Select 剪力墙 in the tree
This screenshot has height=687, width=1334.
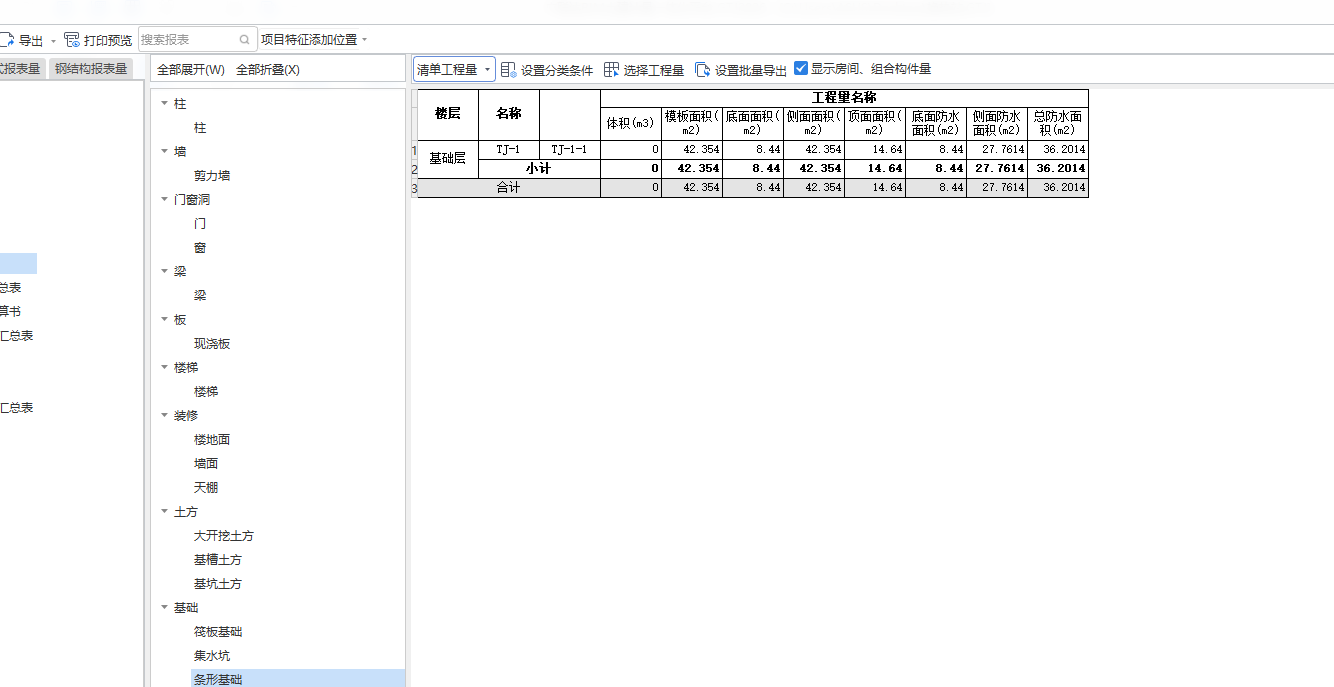click(212, 176)
